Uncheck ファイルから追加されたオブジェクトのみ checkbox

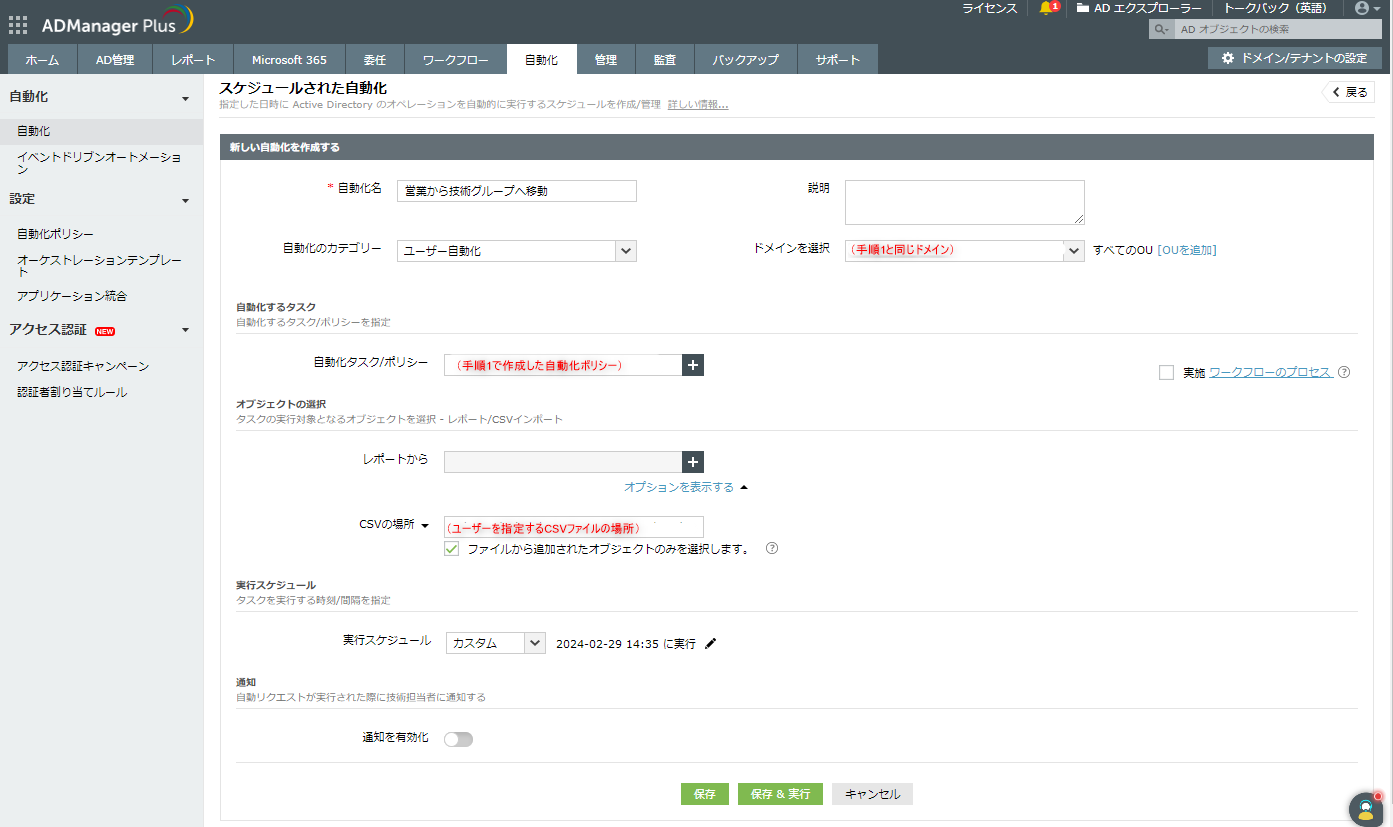click(x=452, y=549)
